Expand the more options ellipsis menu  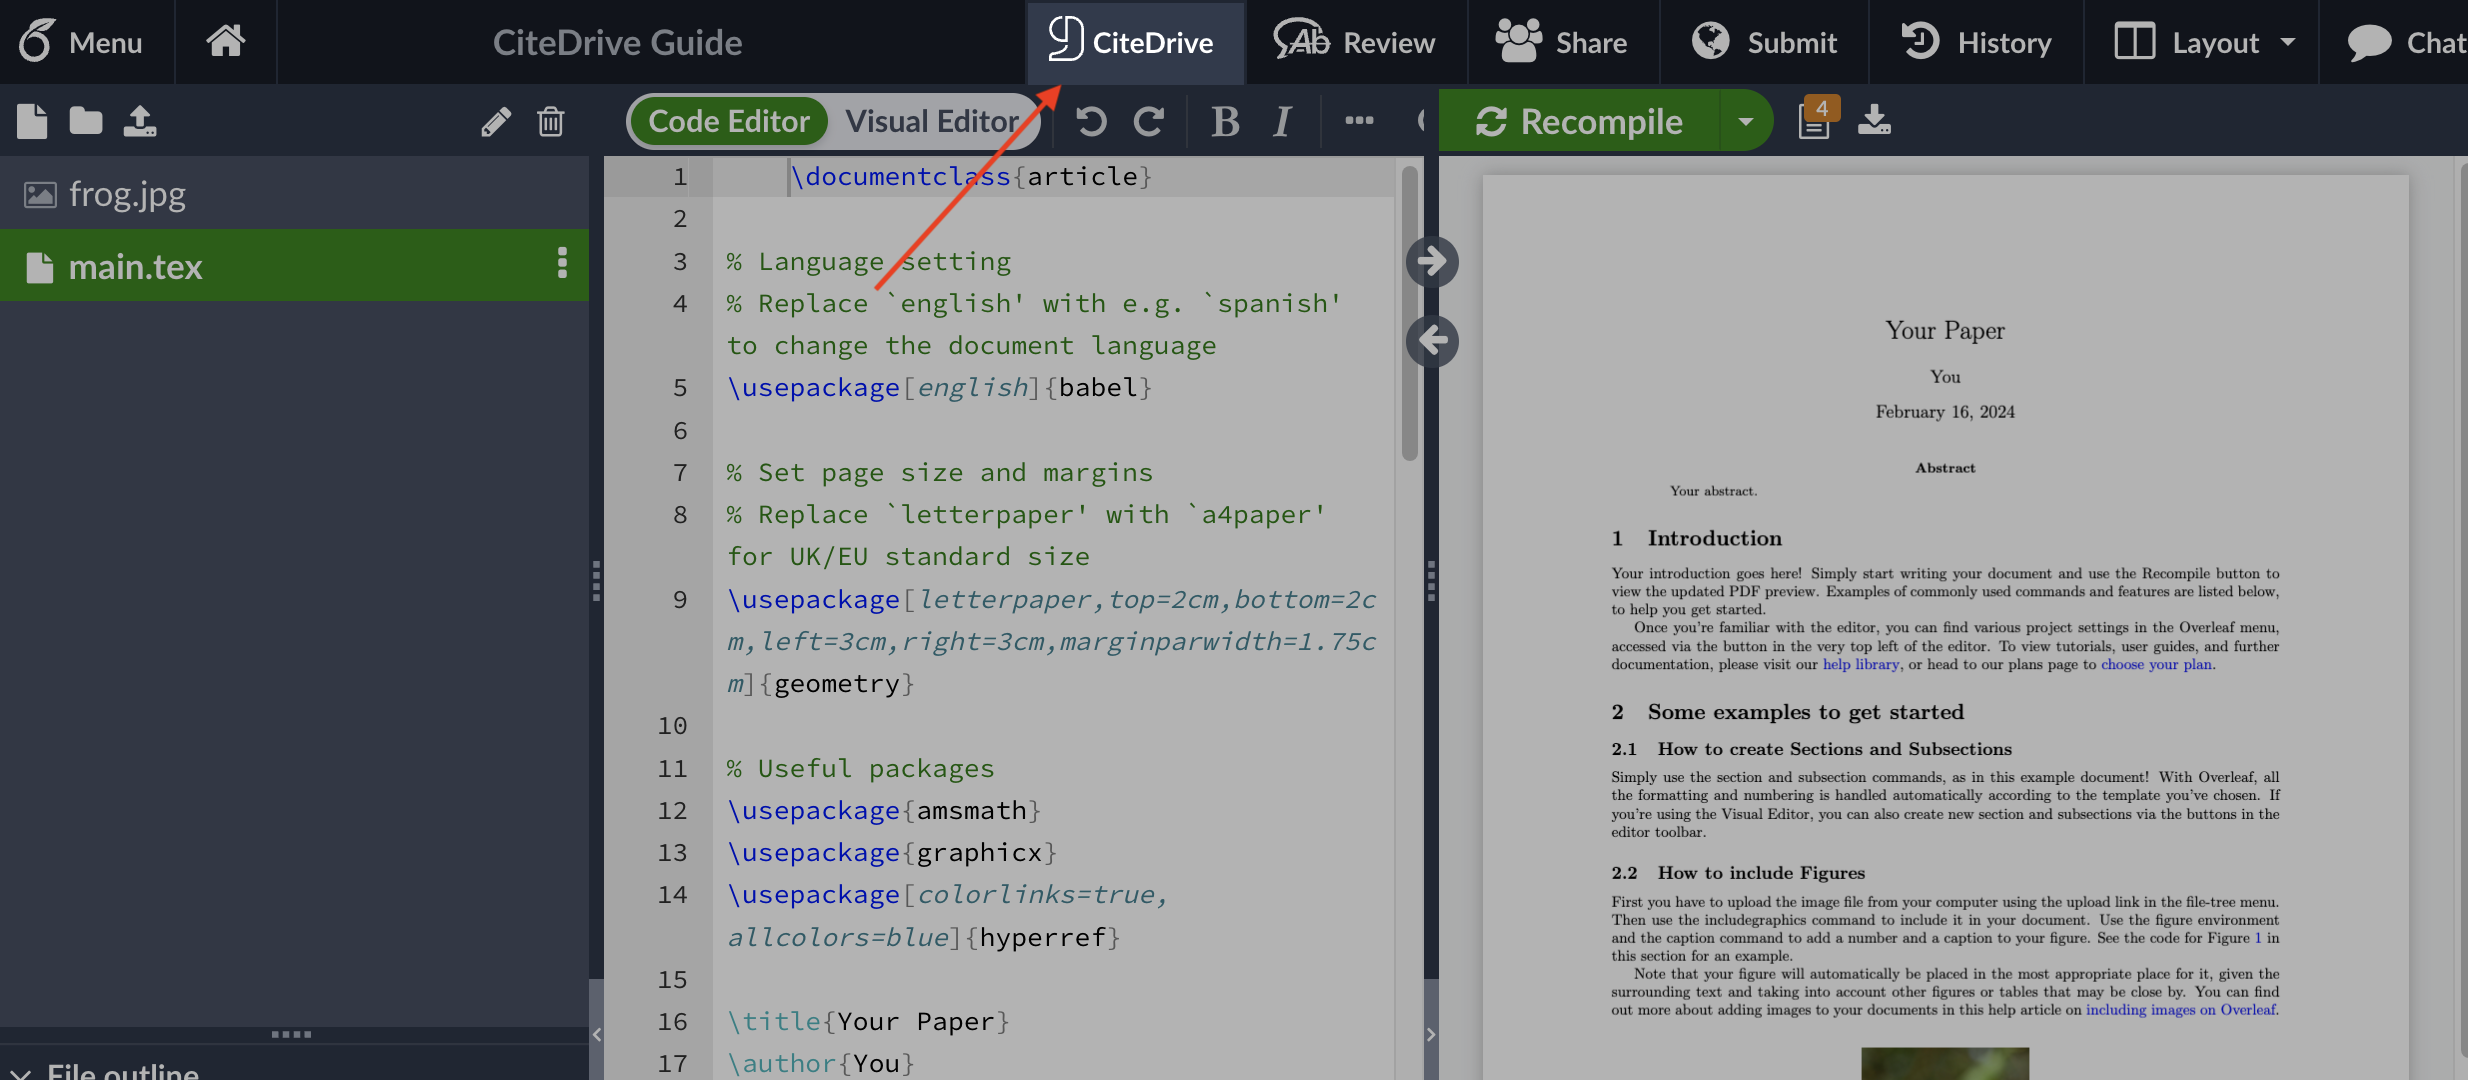coord(1358,120)
